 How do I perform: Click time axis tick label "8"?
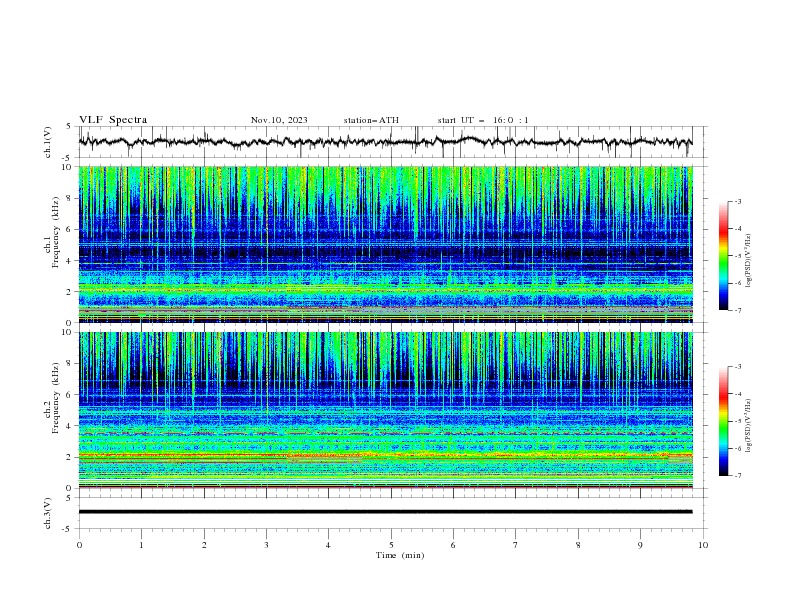click(x=578, y=545)
